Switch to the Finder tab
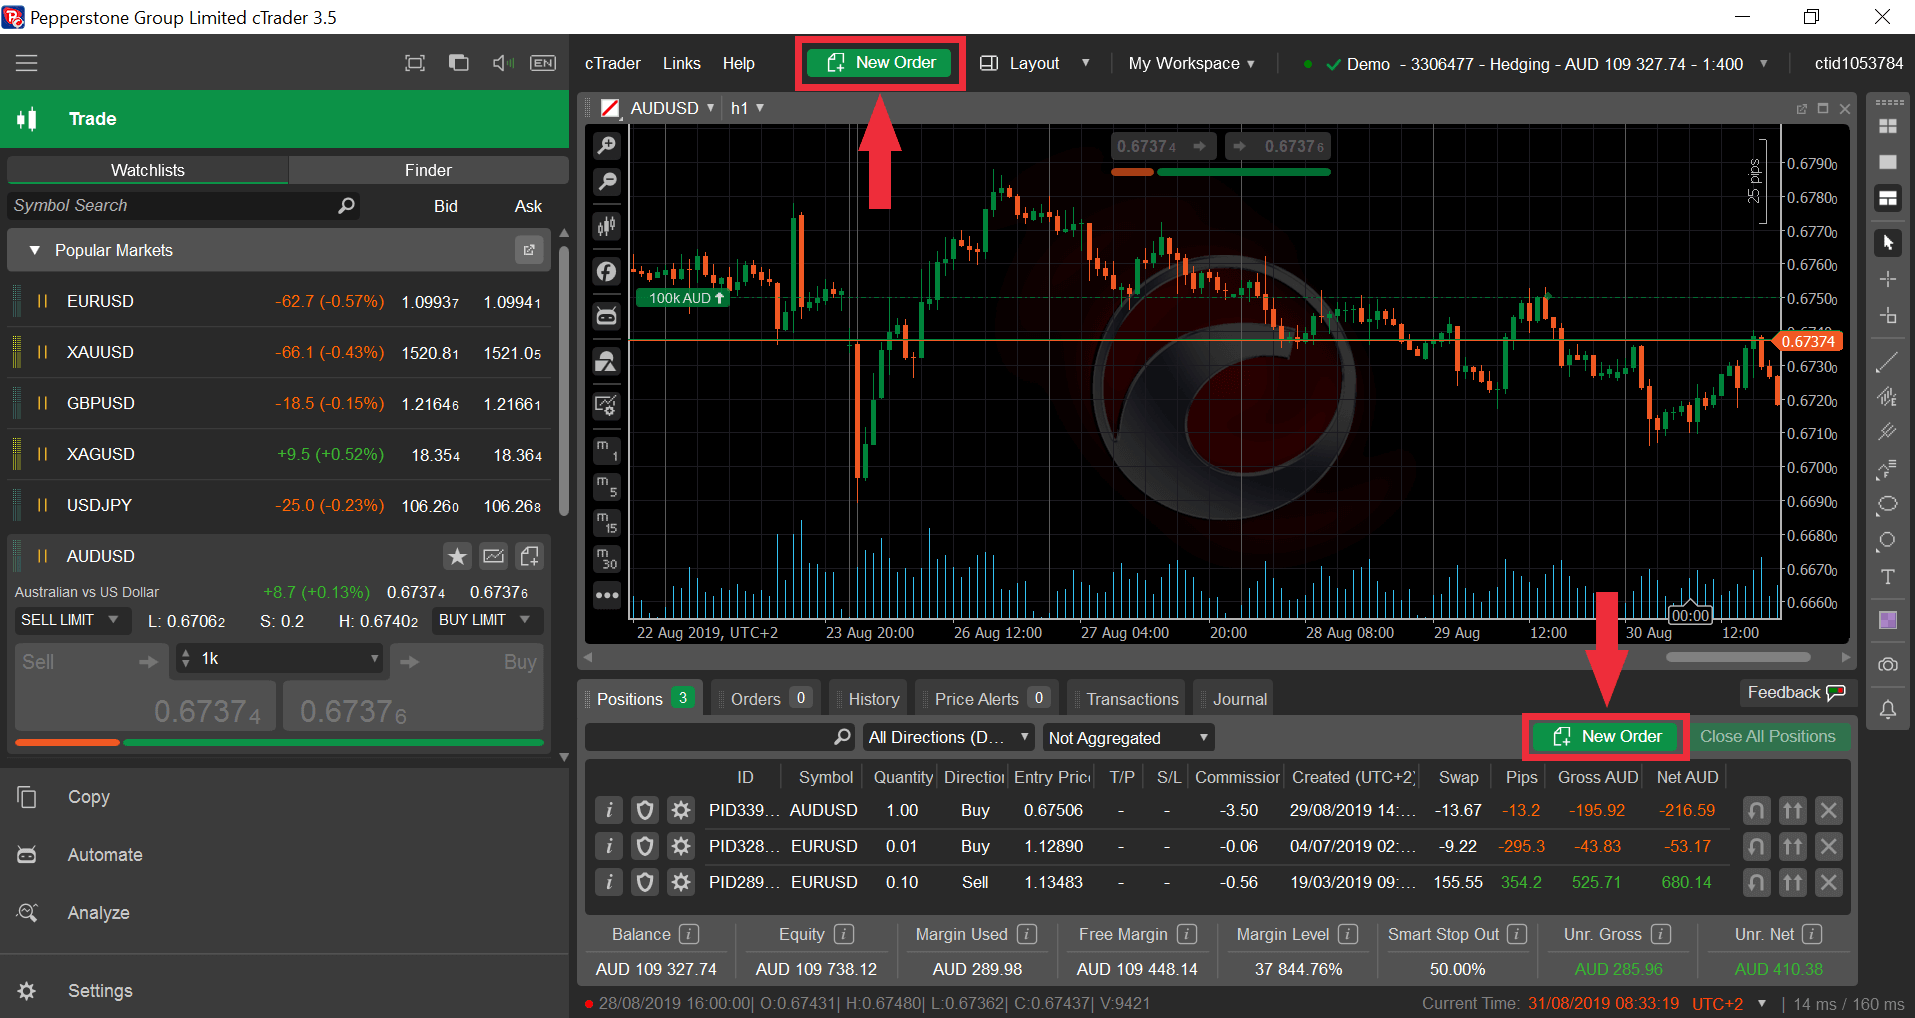1915x1018 pixels. pos(428,170)
